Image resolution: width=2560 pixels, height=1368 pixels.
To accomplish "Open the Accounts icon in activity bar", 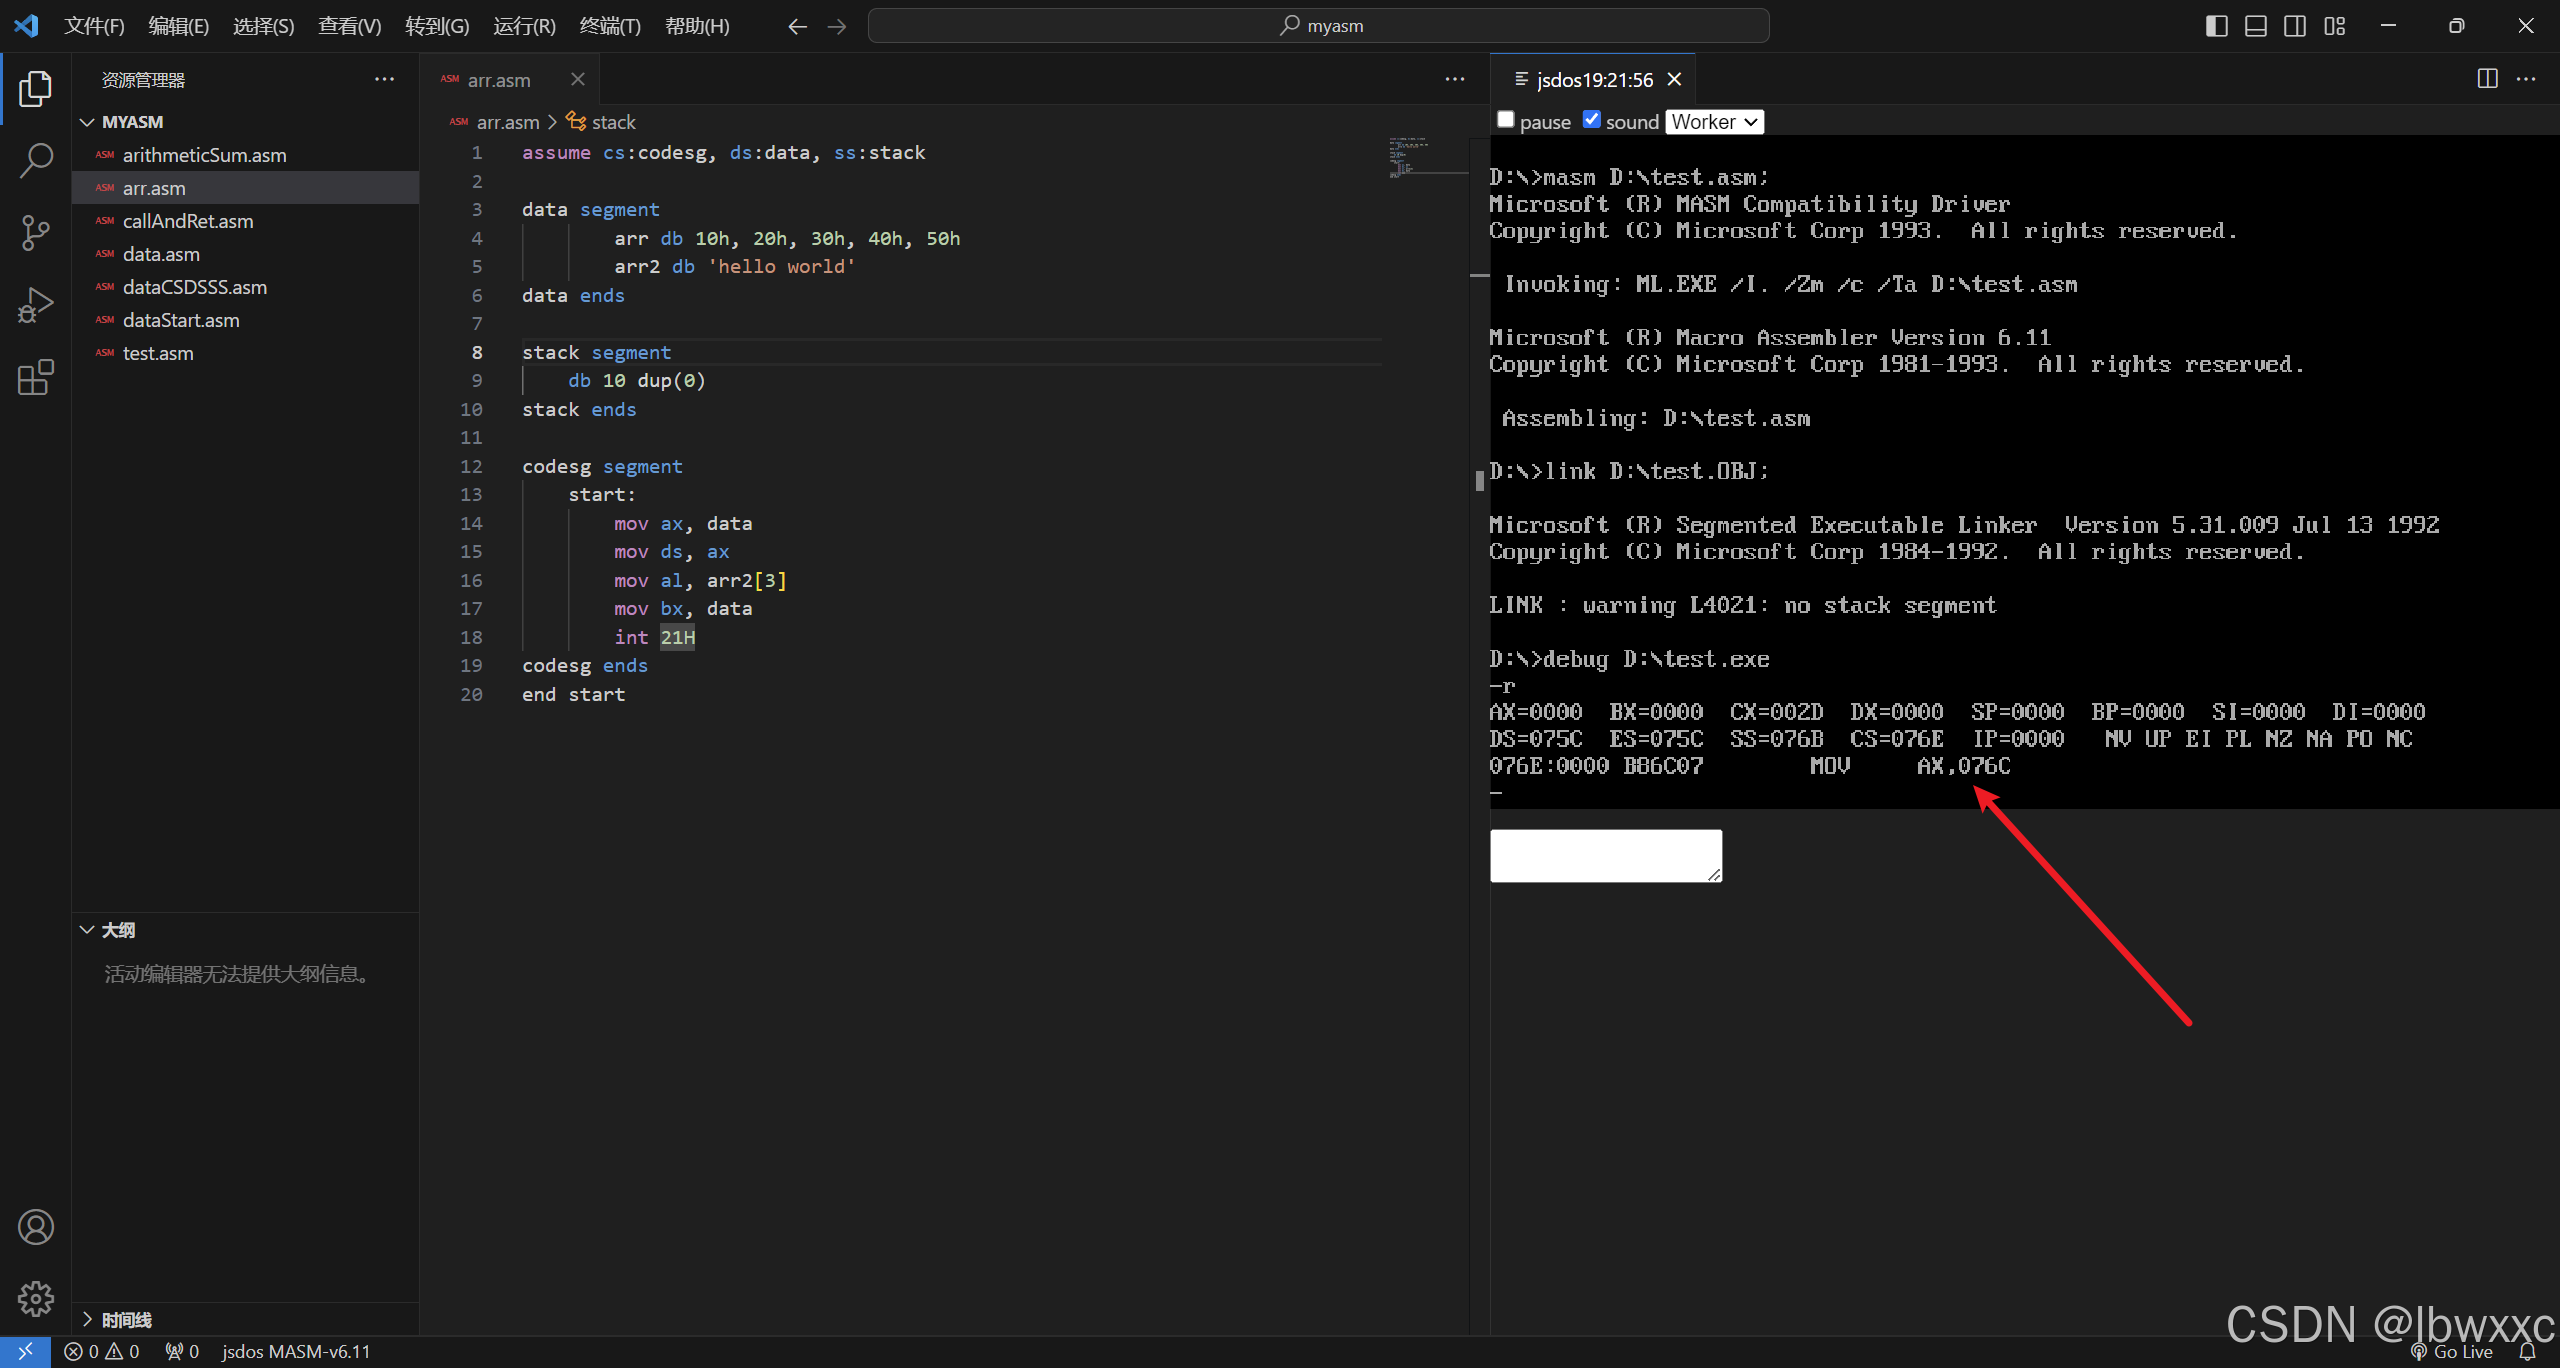I will click(x=35, y=1227).
